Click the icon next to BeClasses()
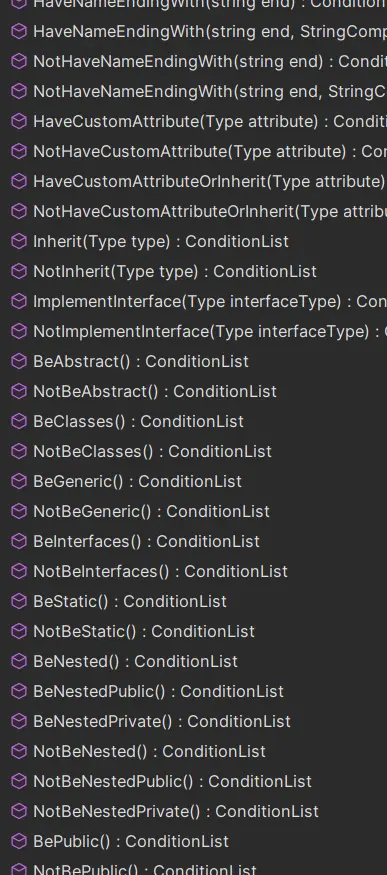 coord(19,421)
